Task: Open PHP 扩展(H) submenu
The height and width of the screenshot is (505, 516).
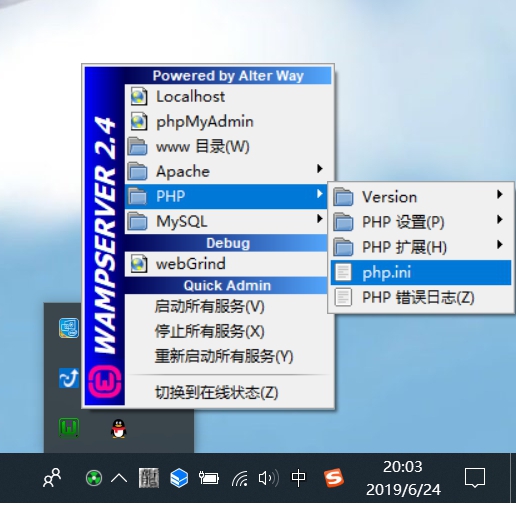Action: coord(421,247)
